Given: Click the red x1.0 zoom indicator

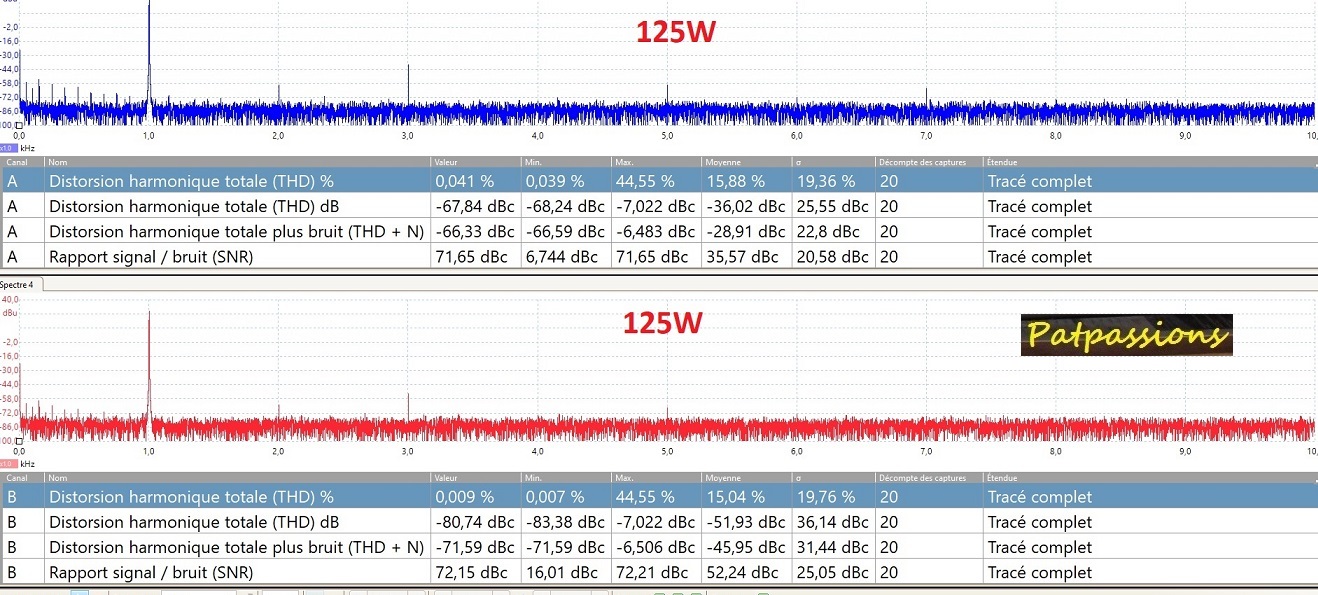Looking at the screenshot, I should [9, 464].
